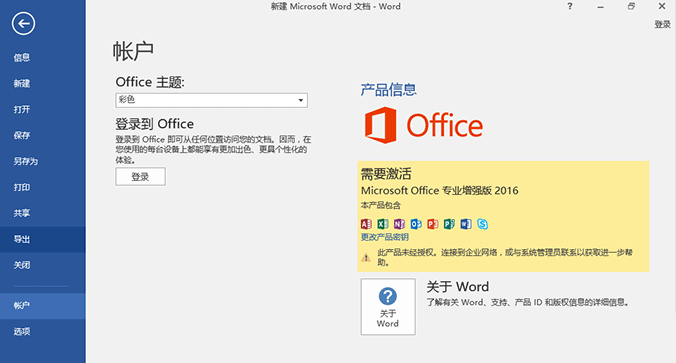
Task: Click the 彩色 theme combo box
Action: (x=211, y=100)
